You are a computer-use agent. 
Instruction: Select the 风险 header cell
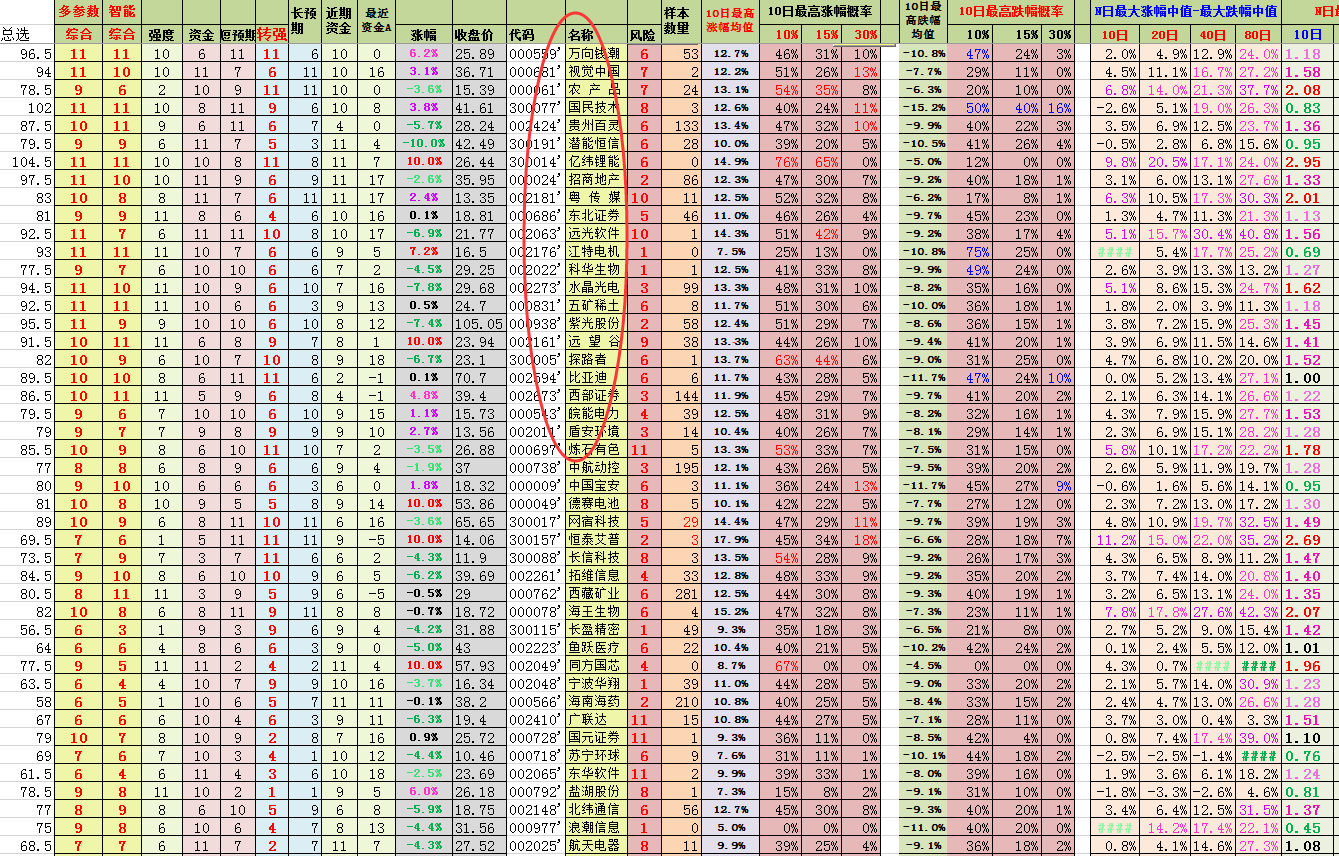coord(643,34)
